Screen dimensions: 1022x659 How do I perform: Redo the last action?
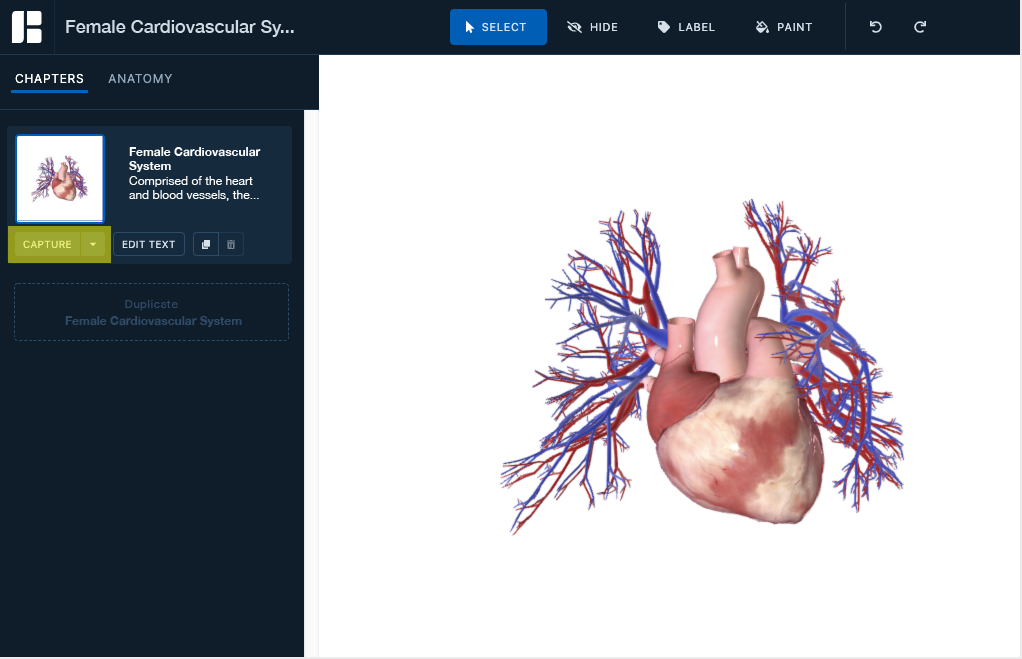coord(920,27)
